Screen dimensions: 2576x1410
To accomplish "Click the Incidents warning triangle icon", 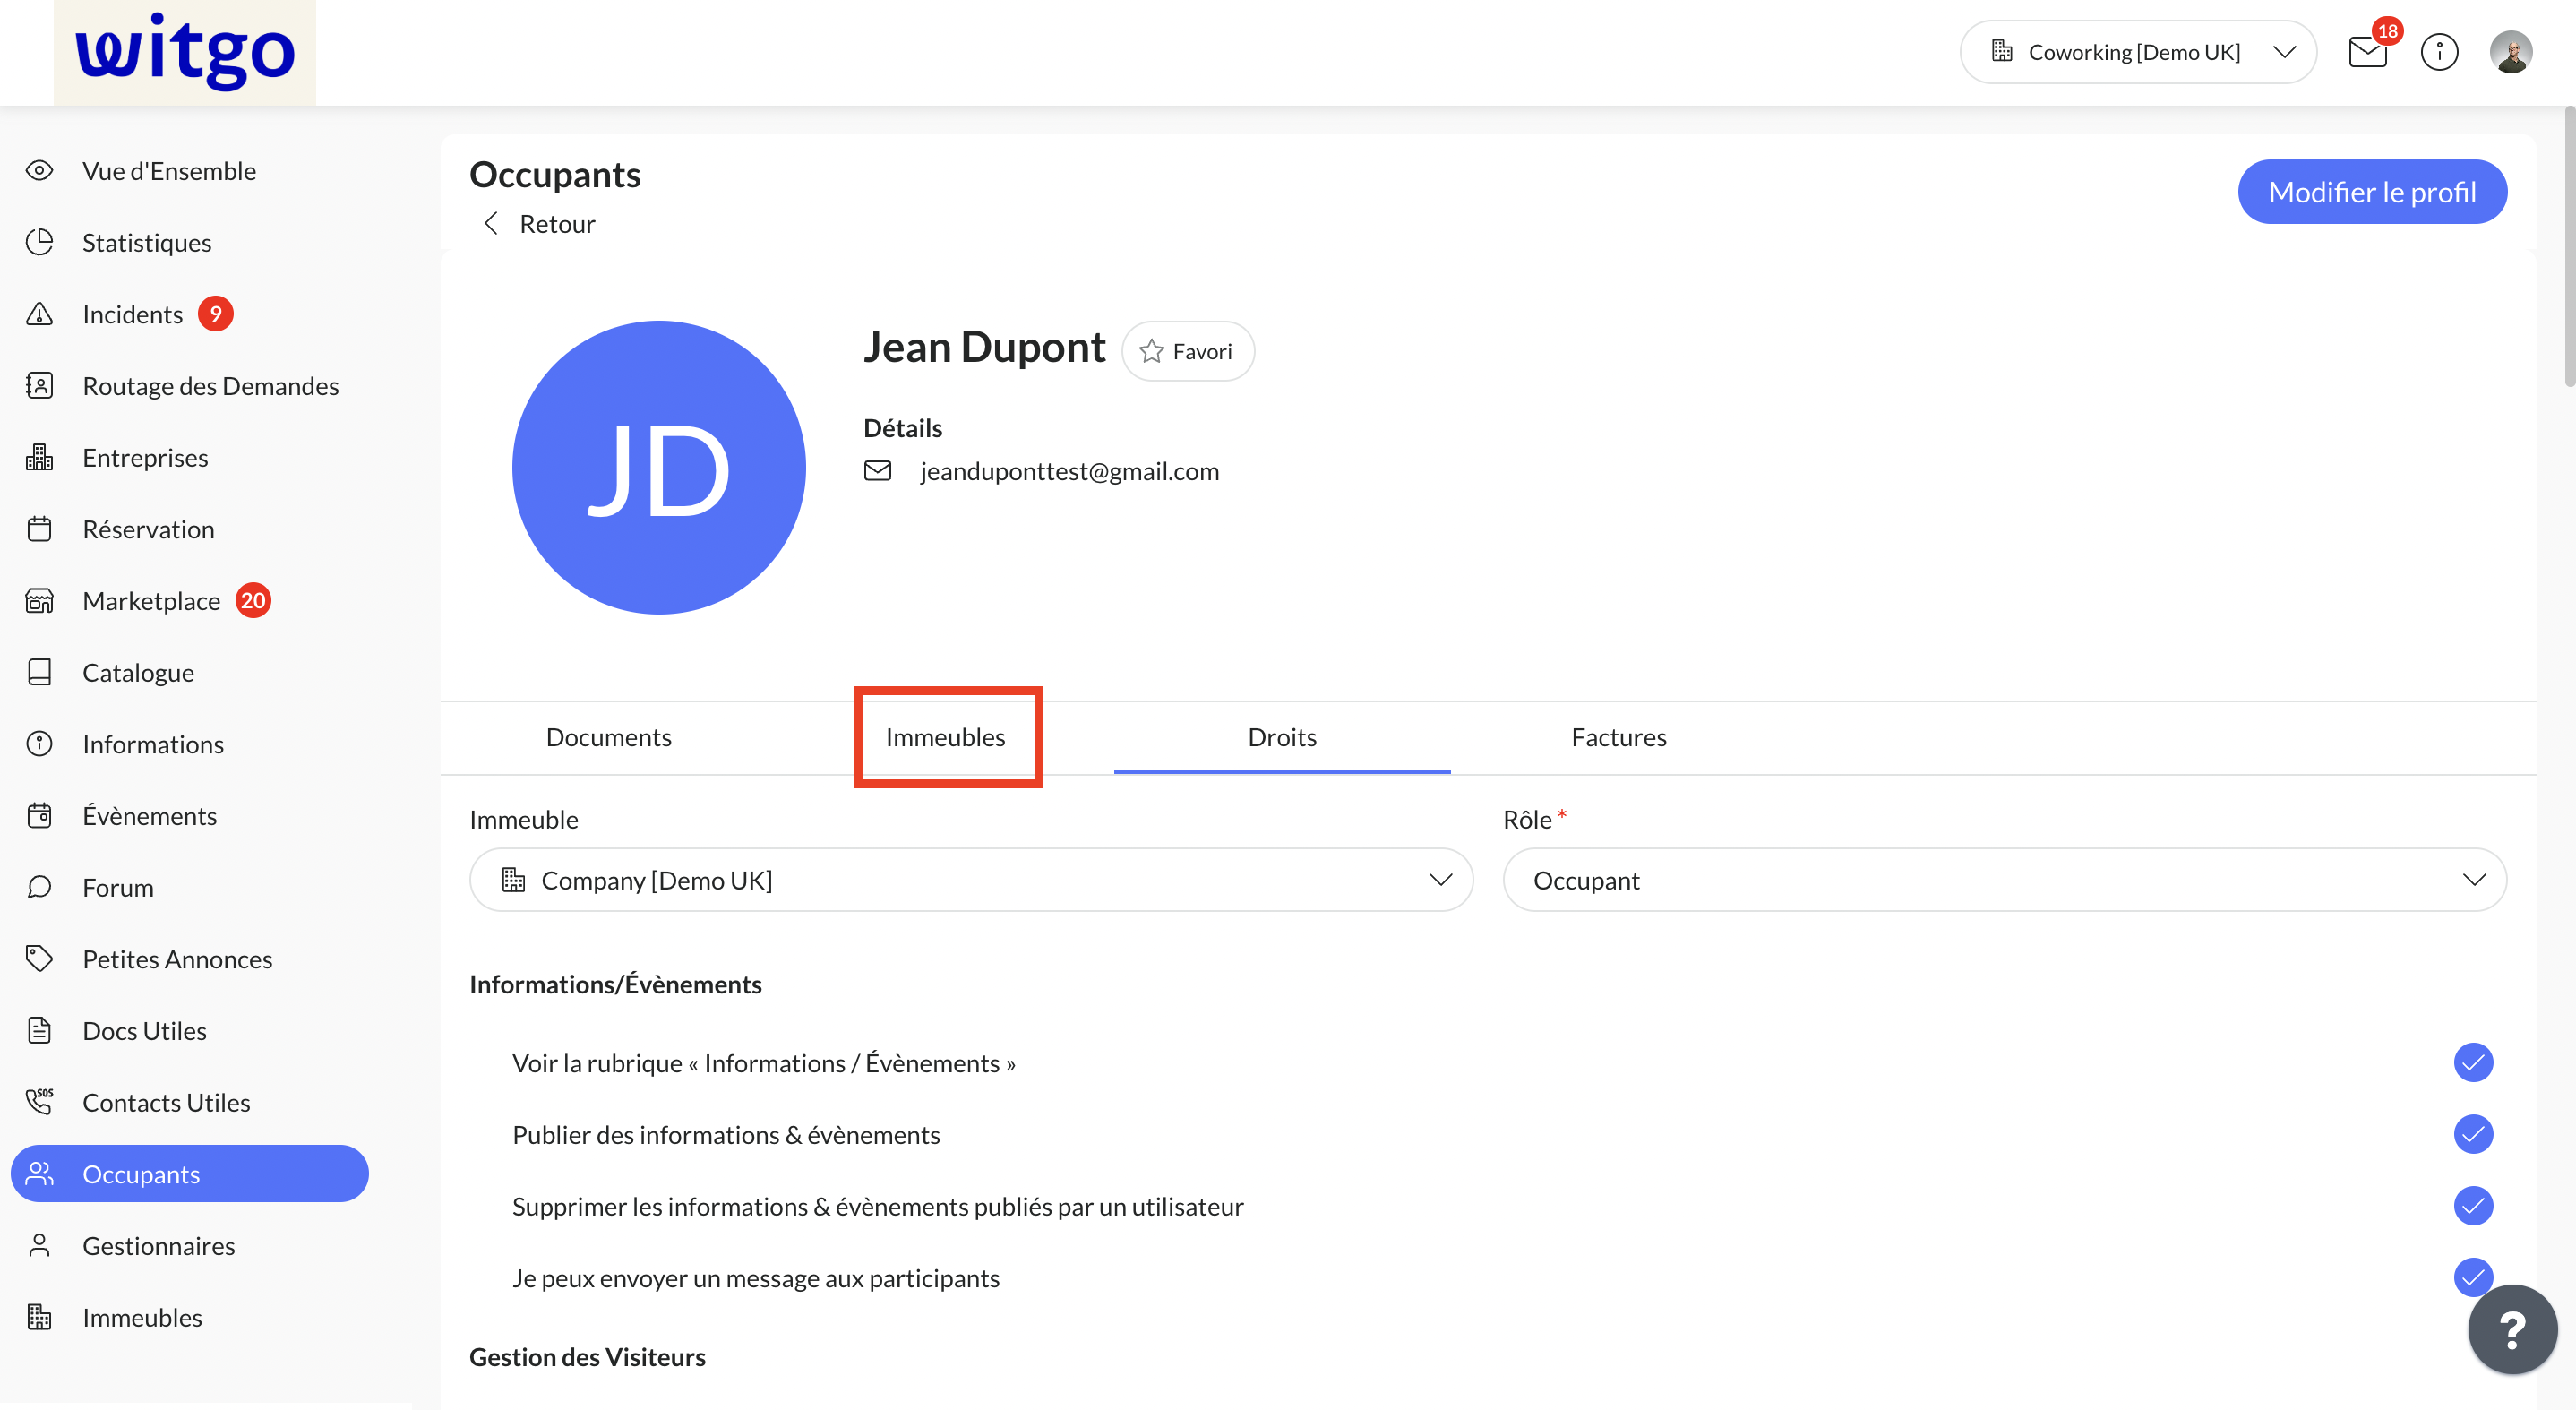I will 39,314.
